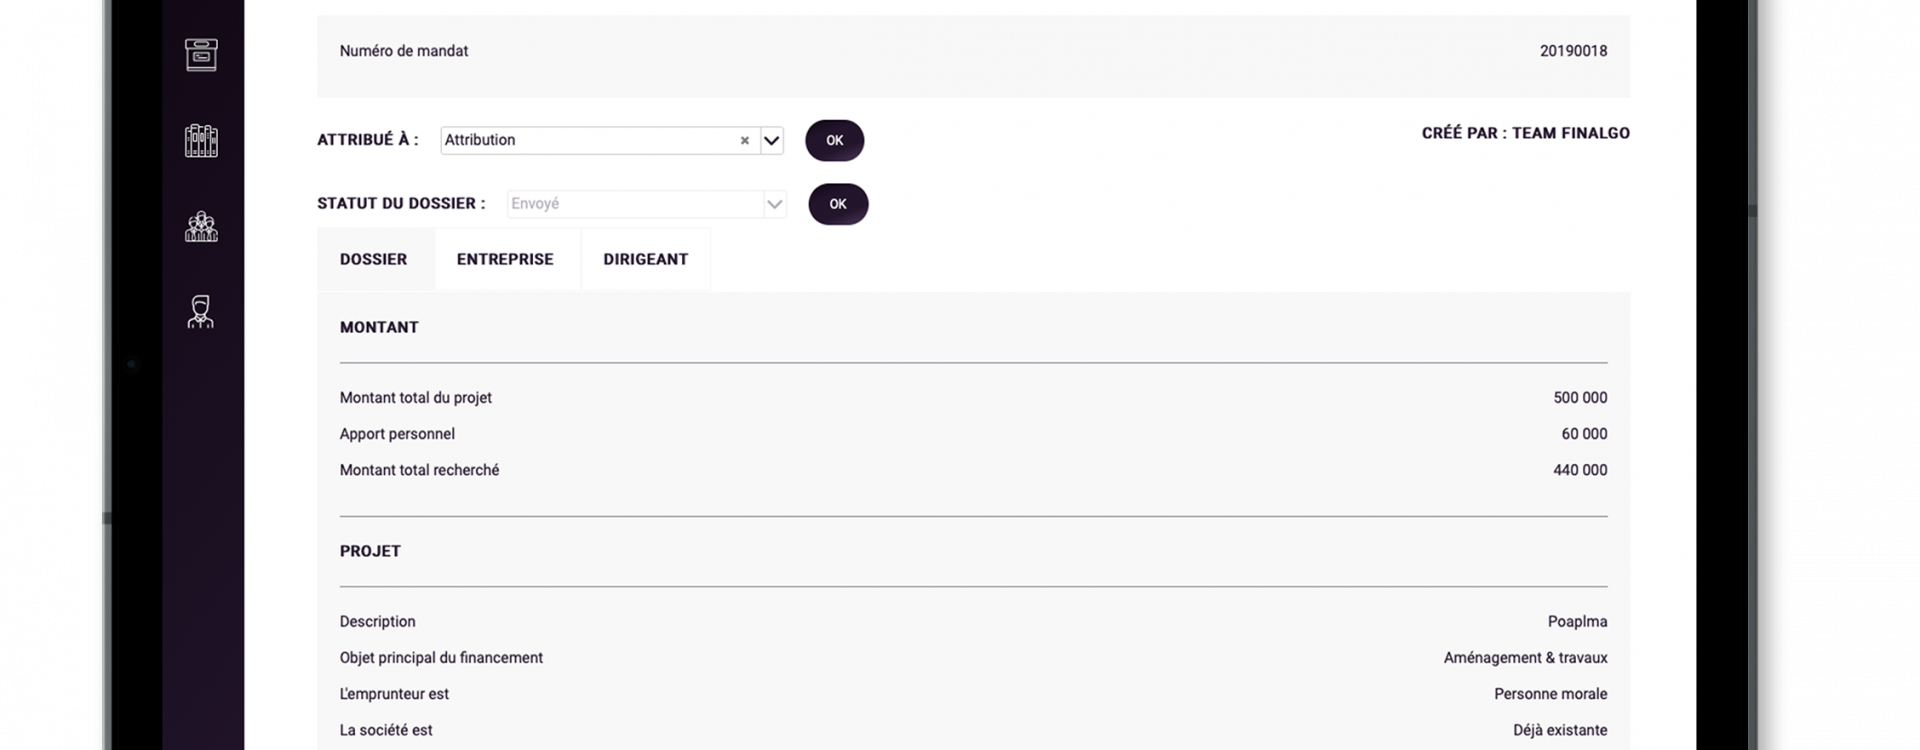Image resolution: width=1920 pixels, height=750 pixels.
Task: Open the advisor person sidebar icon
Action: click(201, 312)
